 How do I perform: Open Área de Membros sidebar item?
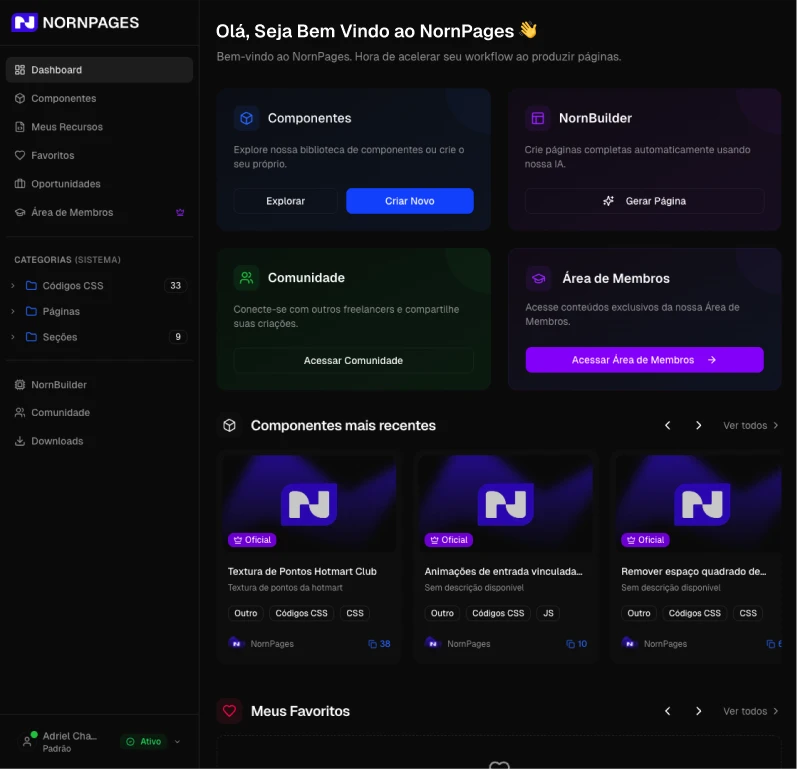[x=99, y=212]
